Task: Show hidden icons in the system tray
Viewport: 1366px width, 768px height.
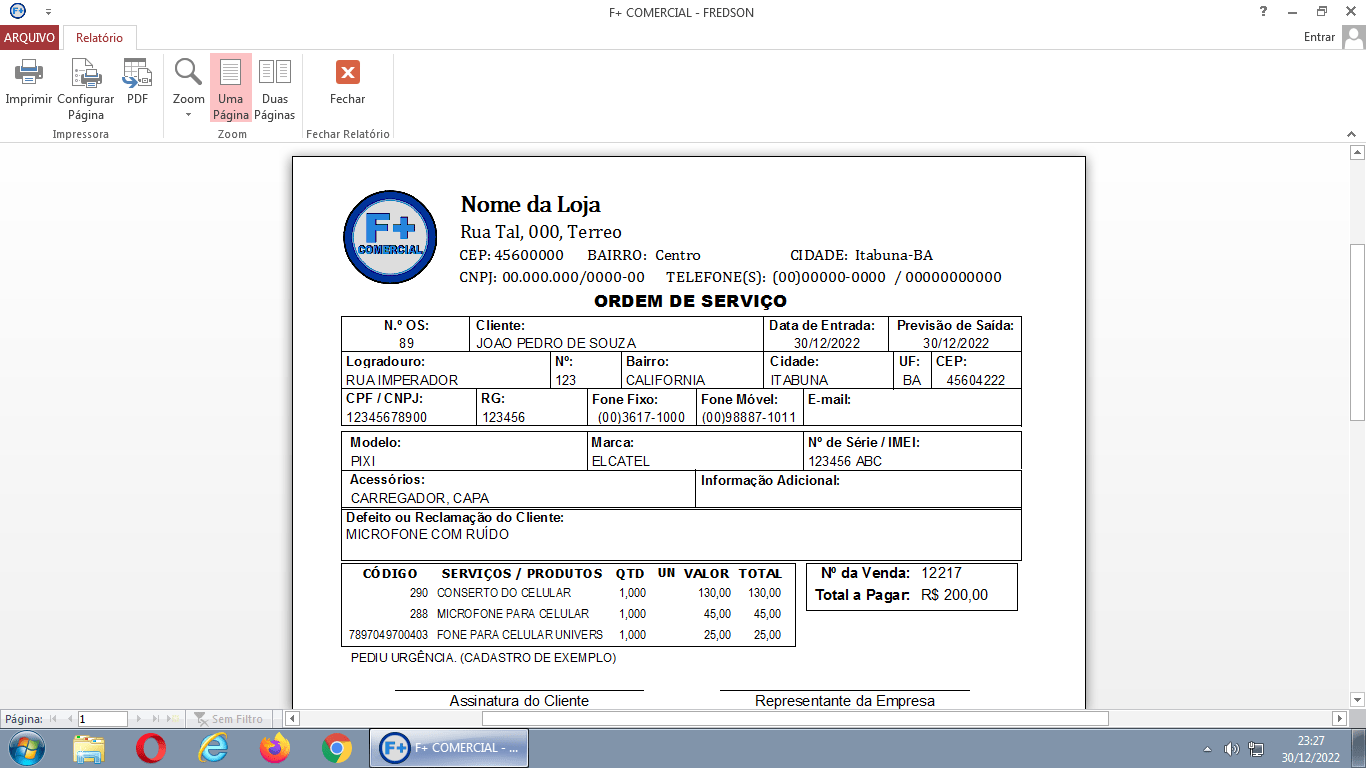Action: pyautogui.click(x=1207, y=749)
